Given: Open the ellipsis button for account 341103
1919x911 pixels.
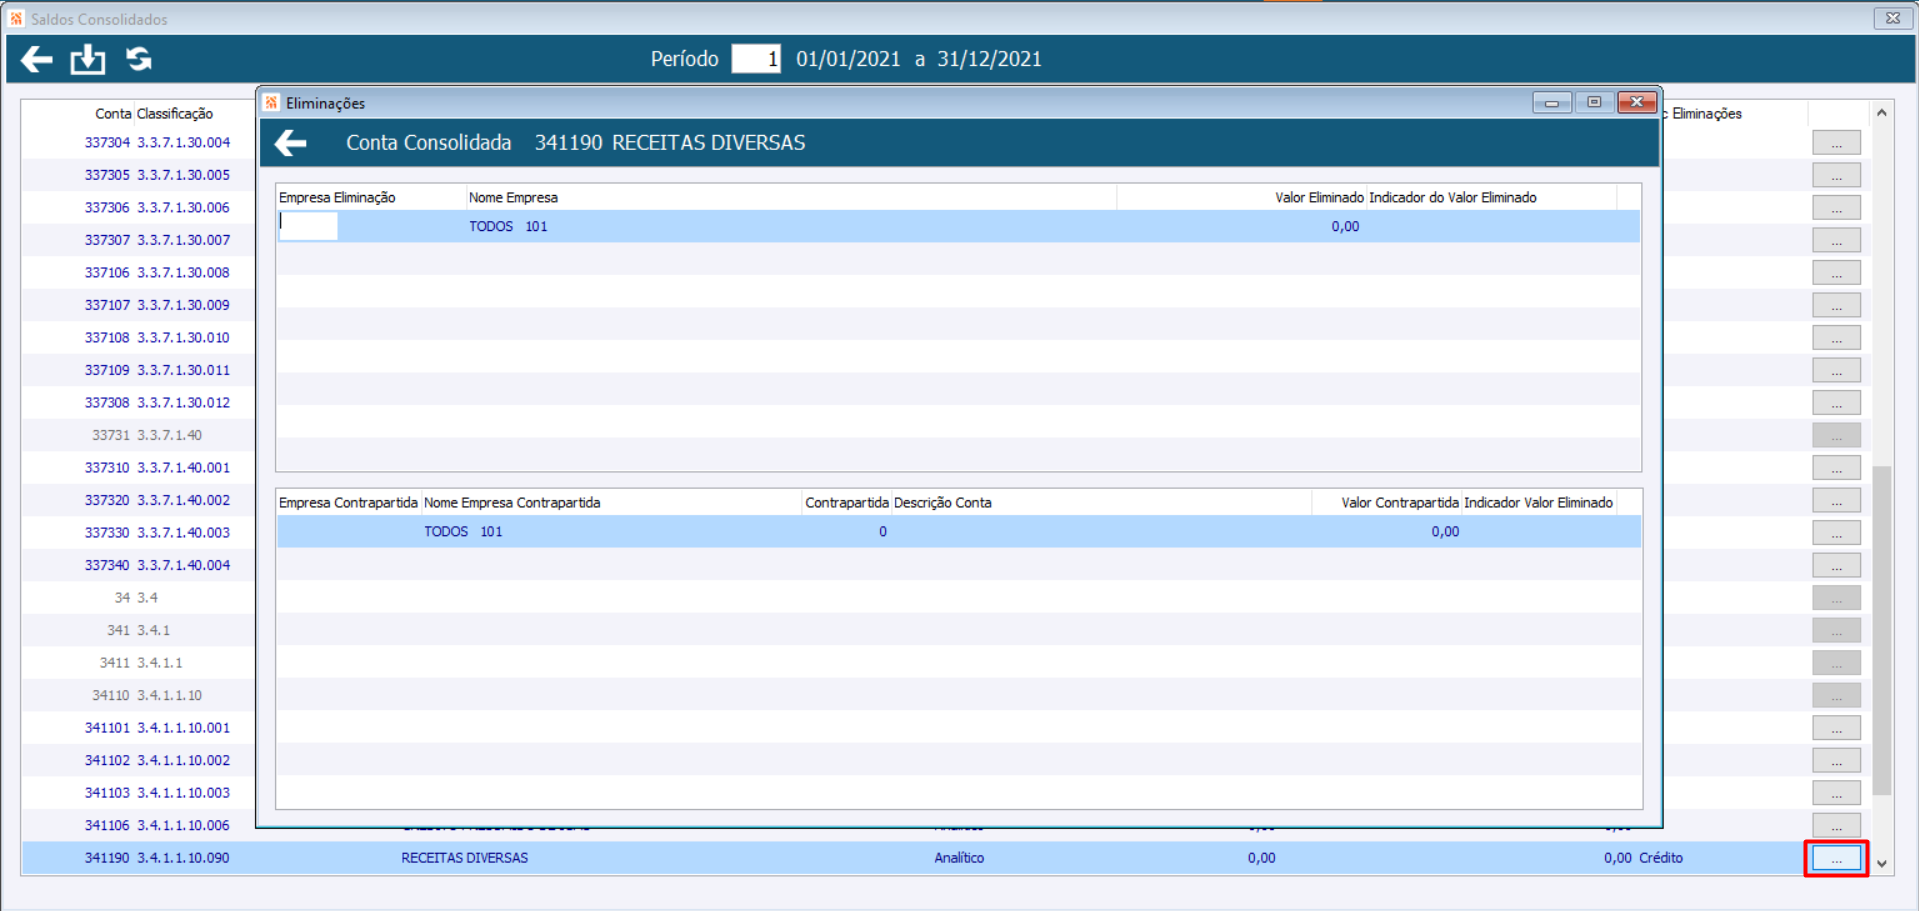Looking at the screenshot, I should [1836, 793].
